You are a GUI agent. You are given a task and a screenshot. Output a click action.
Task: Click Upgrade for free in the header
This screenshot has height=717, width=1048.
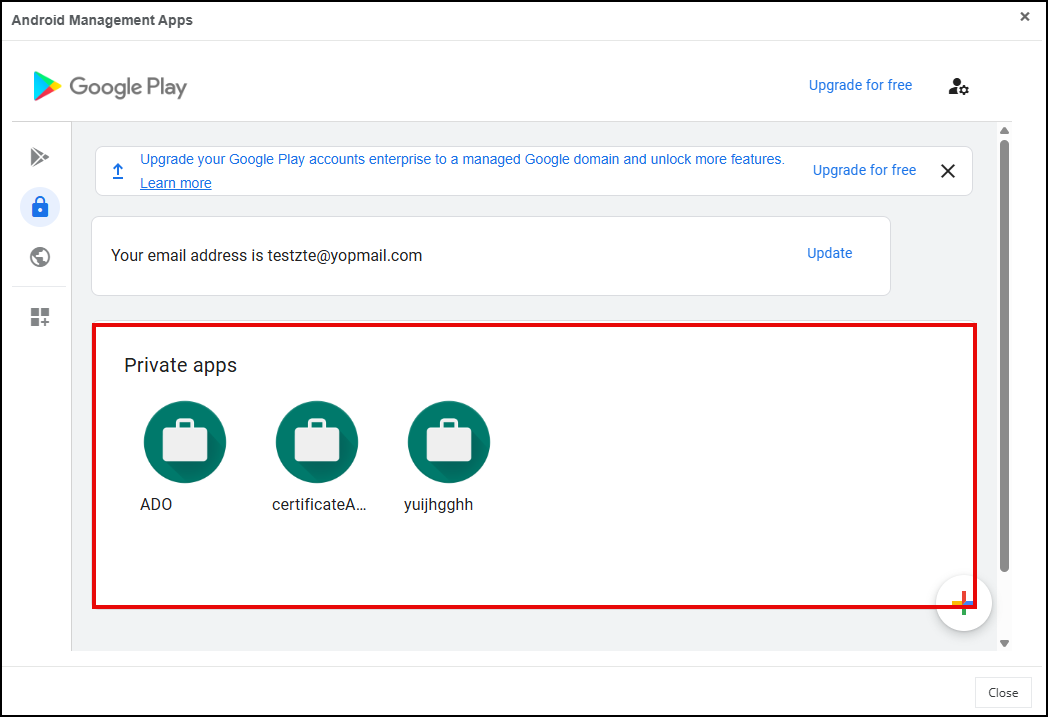click(x=860, y=85)
